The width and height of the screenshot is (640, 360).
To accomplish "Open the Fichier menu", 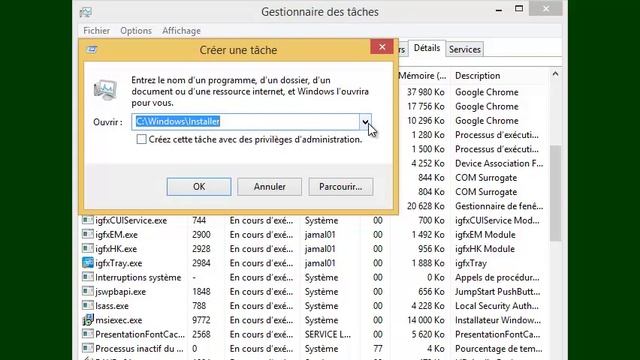I will tap(96, 31).
